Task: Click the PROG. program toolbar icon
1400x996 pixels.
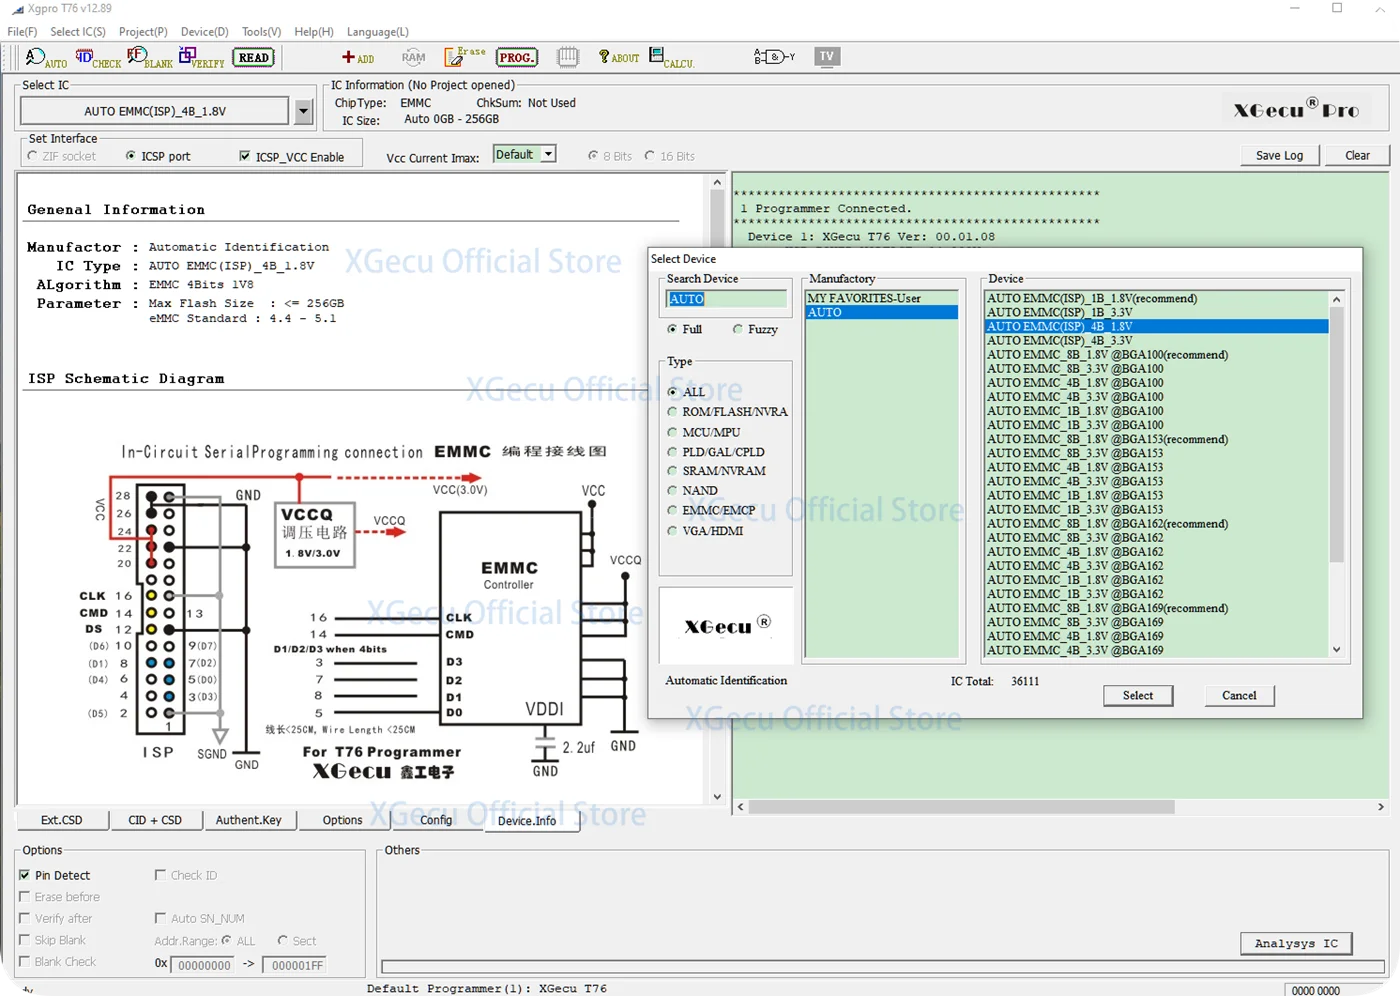Action: click(516, 58)
